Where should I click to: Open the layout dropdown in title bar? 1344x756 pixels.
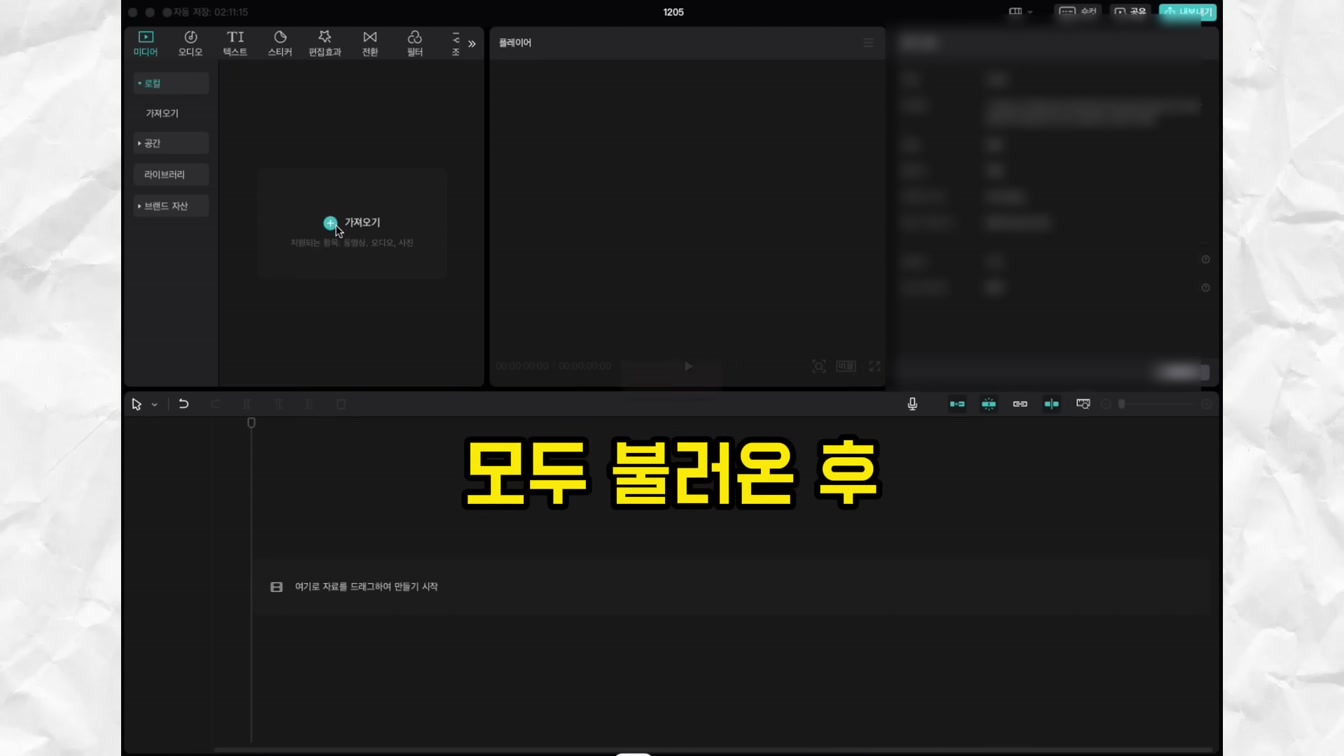coord(1020,12)
